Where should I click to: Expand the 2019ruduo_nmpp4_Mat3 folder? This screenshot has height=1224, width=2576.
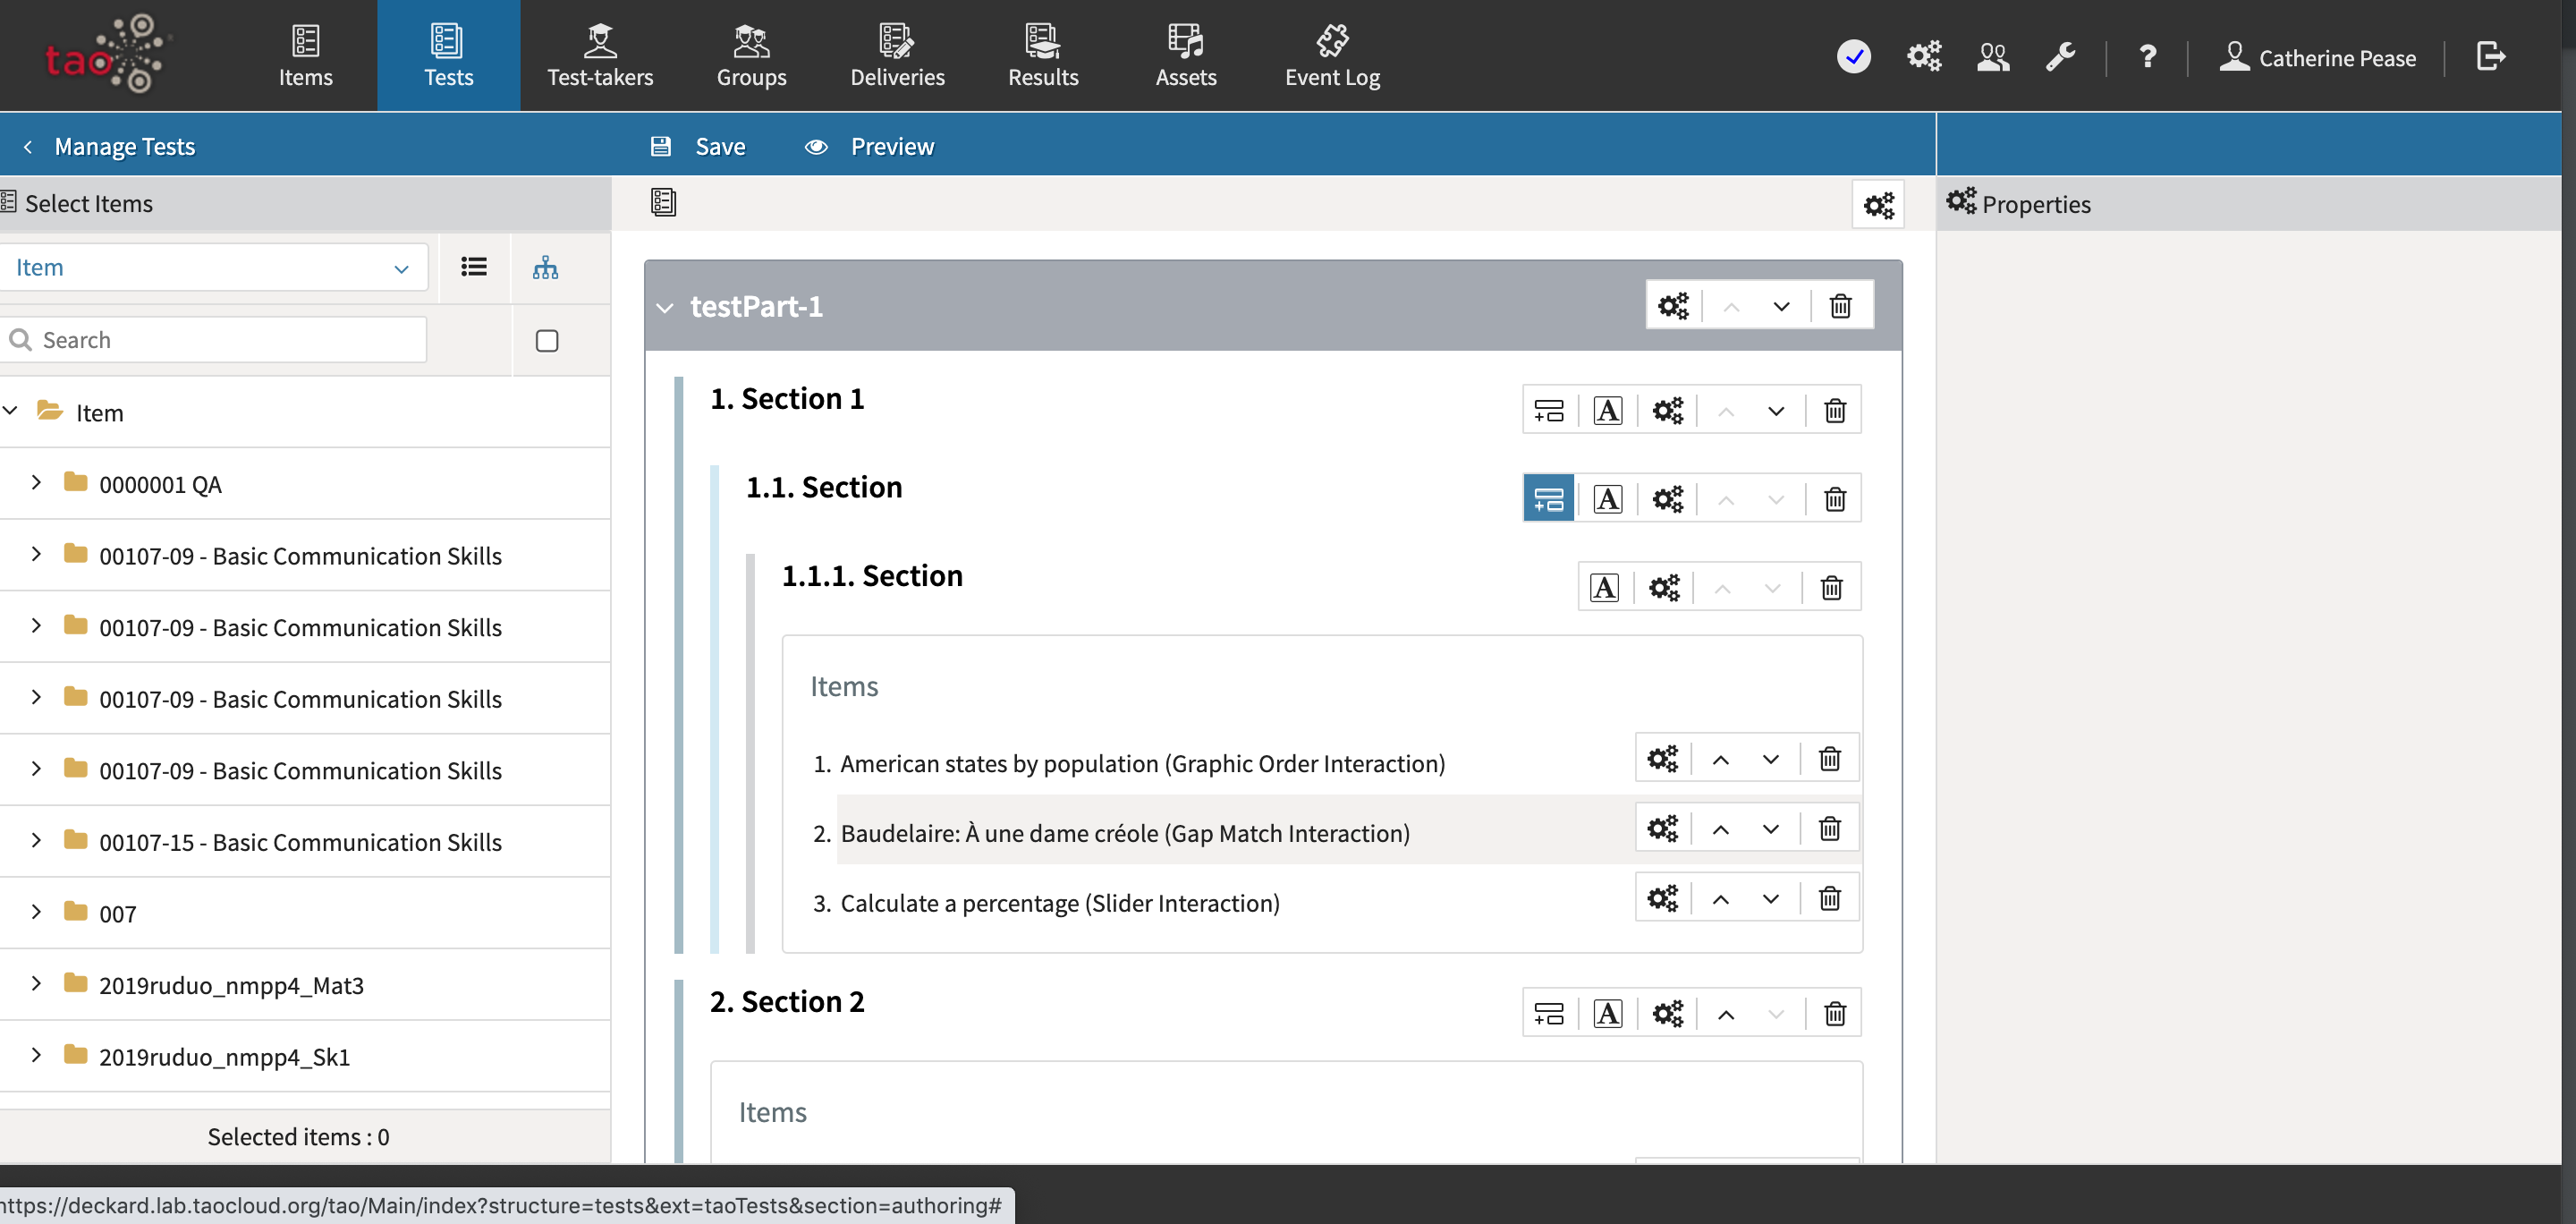35,984
